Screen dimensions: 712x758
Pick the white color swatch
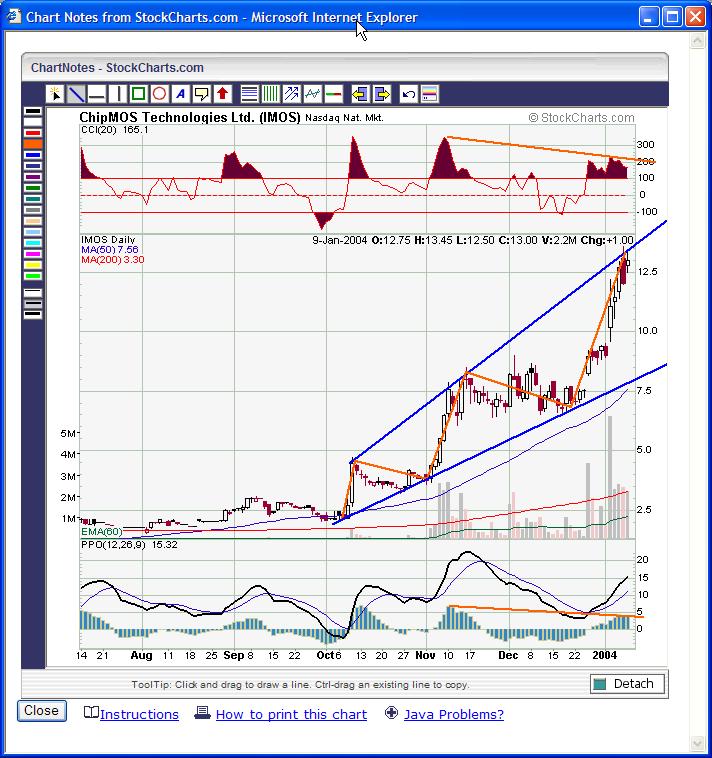click(33, 122)
